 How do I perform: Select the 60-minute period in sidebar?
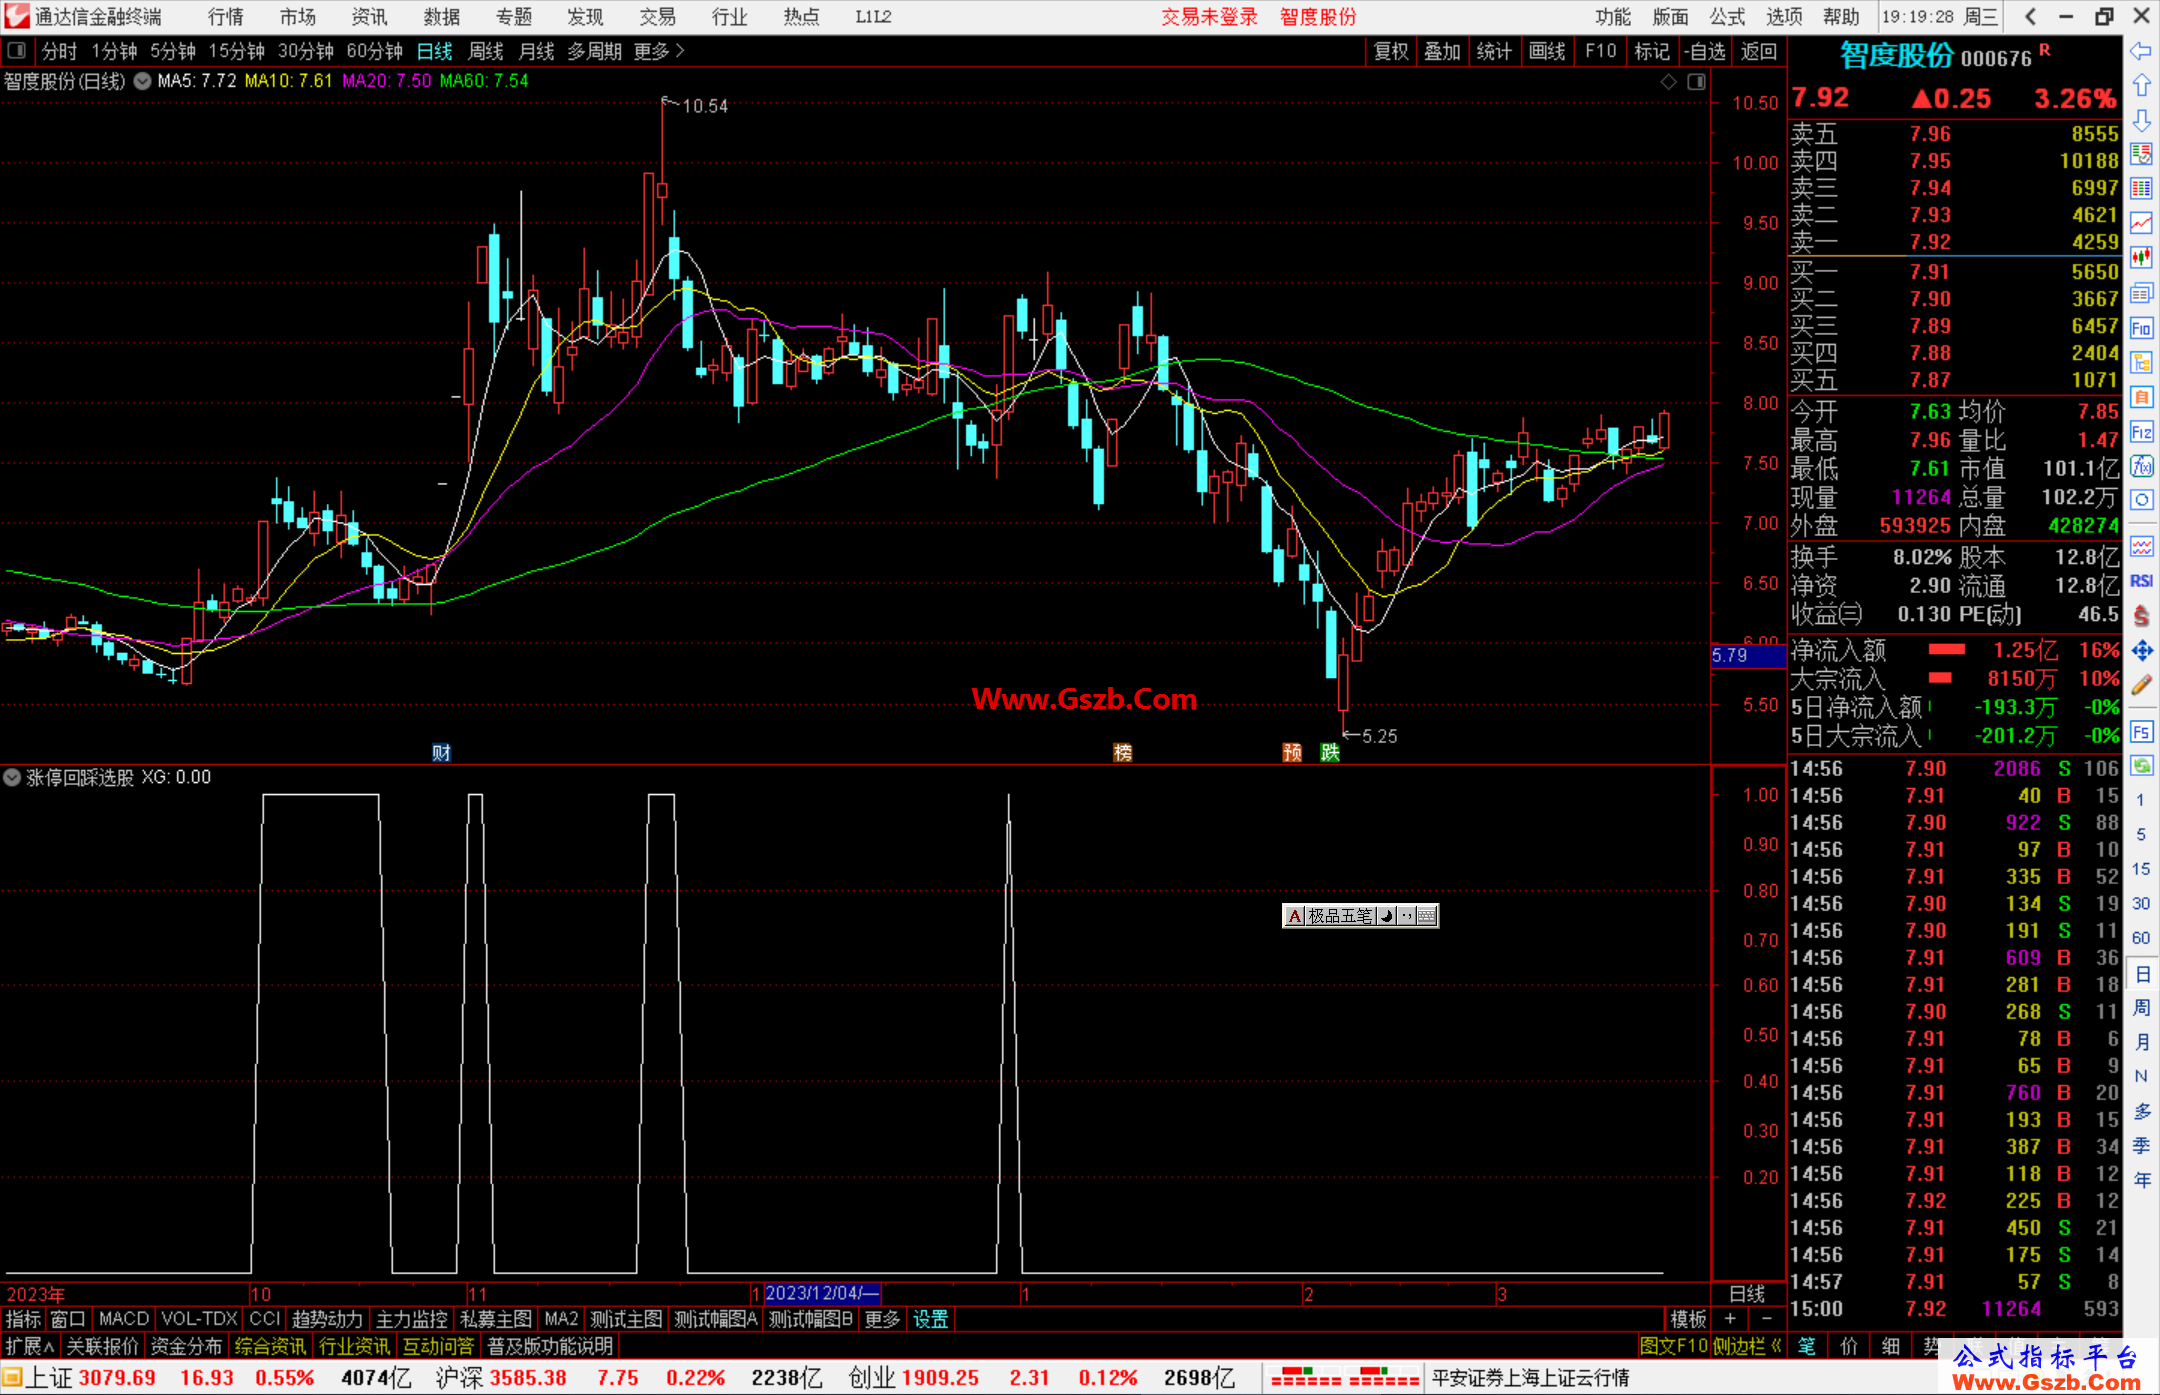pyautogui.click(x=2141, y=938)
